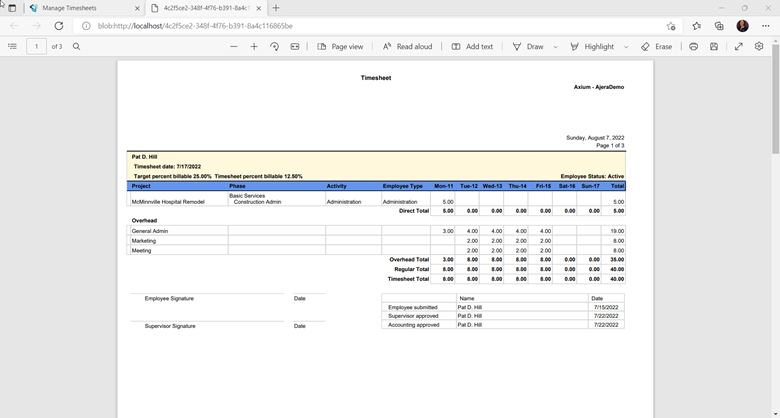
Task: Open PDF settings gear
Action: [759, 46]
